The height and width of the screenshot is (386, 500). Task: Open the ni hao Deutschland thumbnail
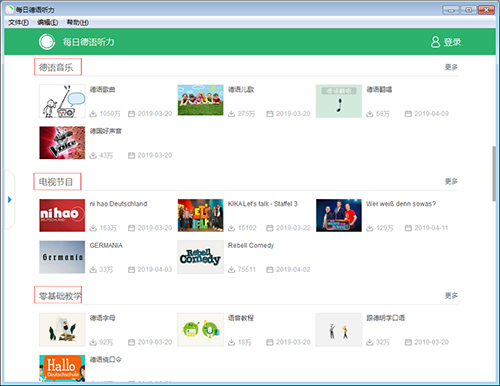(62, 215)
